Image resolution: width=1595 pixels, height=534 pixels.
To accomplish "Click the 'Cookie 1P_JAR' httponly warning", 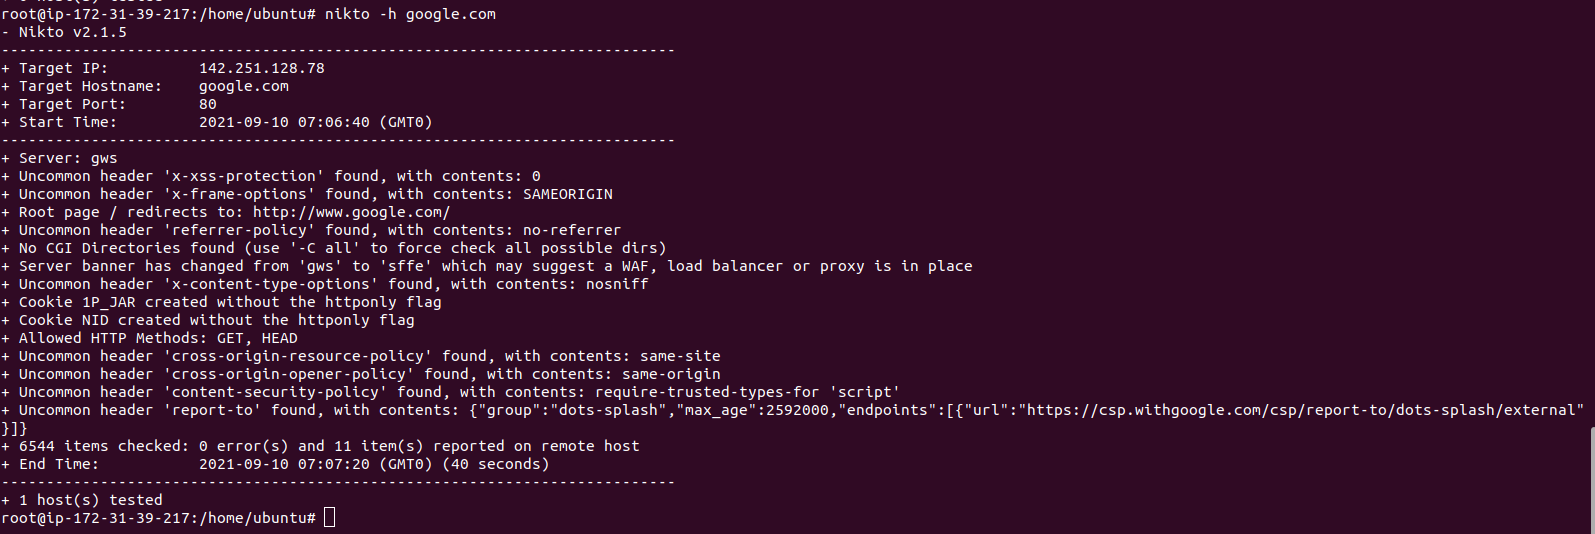I will tap(221, 302).
